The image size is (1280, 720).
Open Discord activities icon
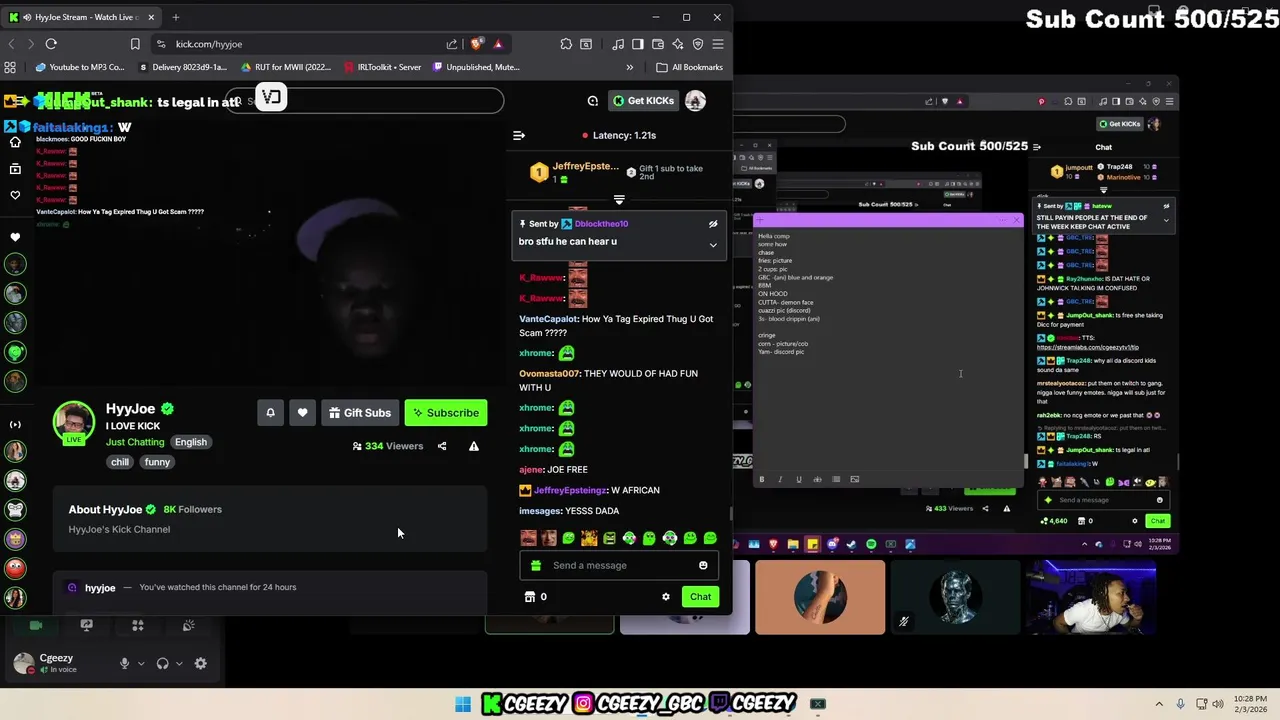point(138,625)
